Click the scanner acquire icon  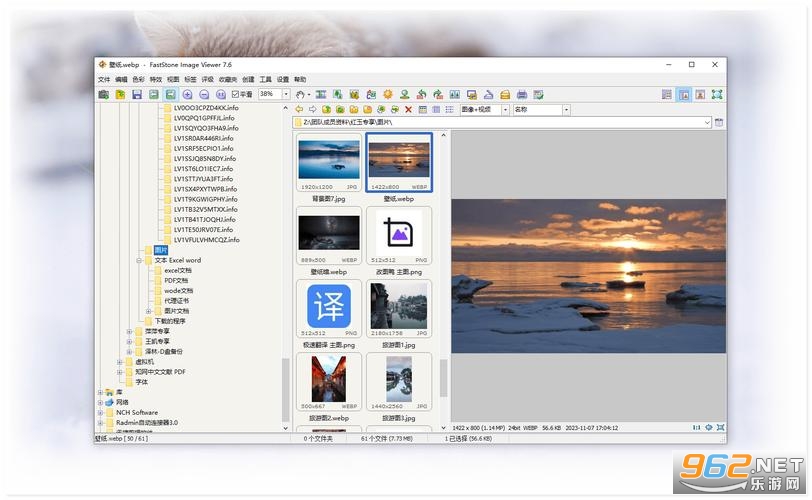coord(488,95)
